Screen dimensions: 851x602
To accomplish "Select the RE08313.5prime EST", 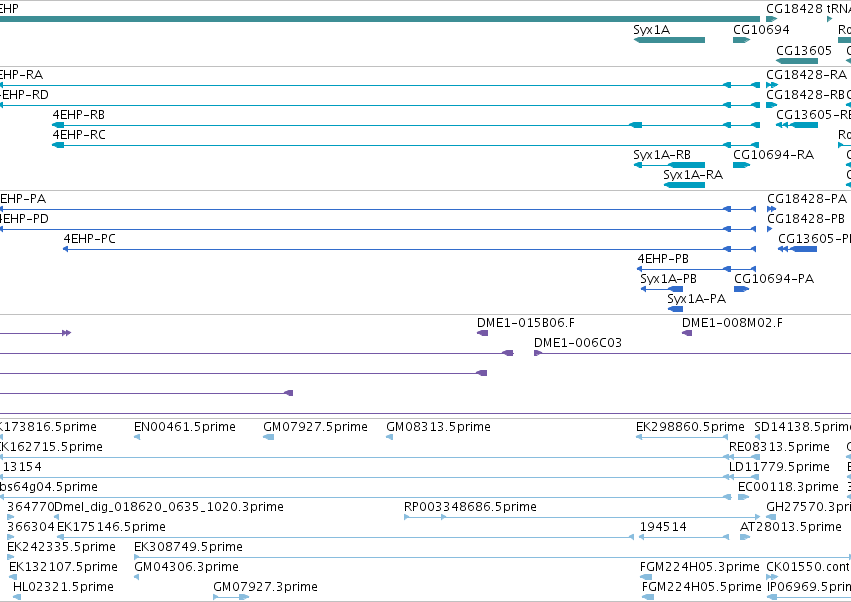I will point(745,458).
